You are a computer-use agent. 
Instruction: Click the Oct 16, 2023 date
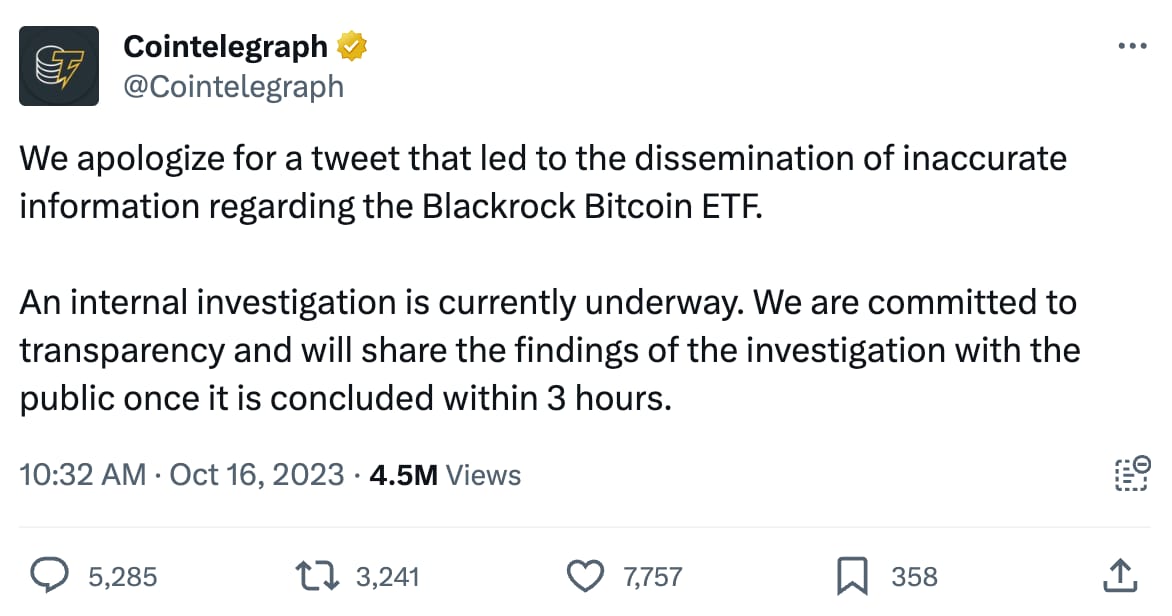click(x=256, y=475)
